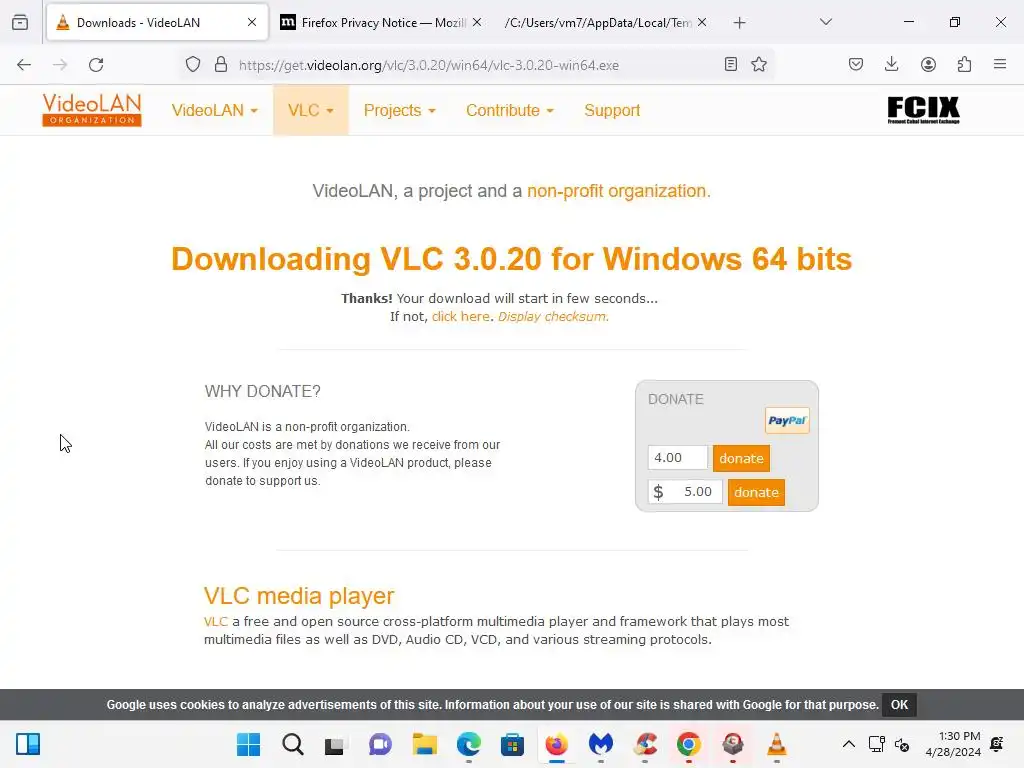This screenshot has width=1024, height=768.
Task: Open File Explorer from taskbar
Action: point(424,744)
